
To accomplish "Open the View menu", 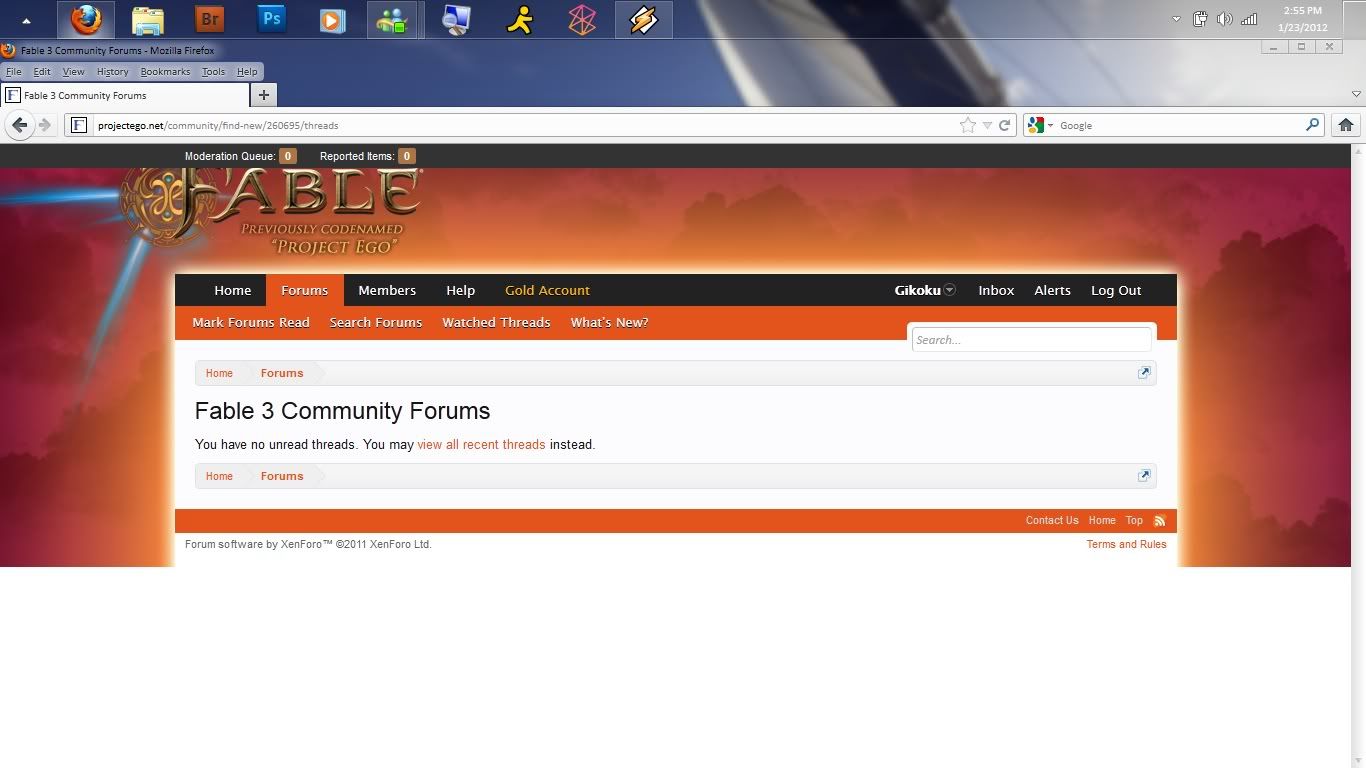I will (x=74, y=72).
